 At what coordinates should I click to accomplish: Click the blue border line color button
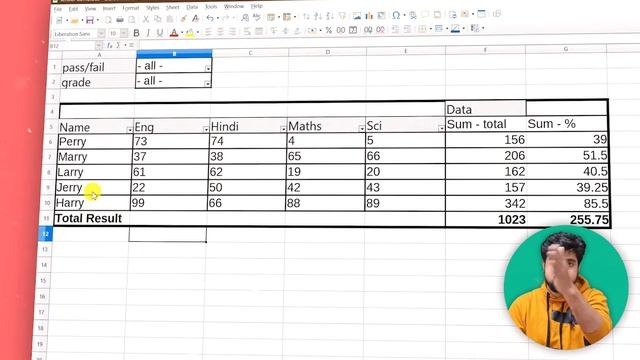[455, 29]
